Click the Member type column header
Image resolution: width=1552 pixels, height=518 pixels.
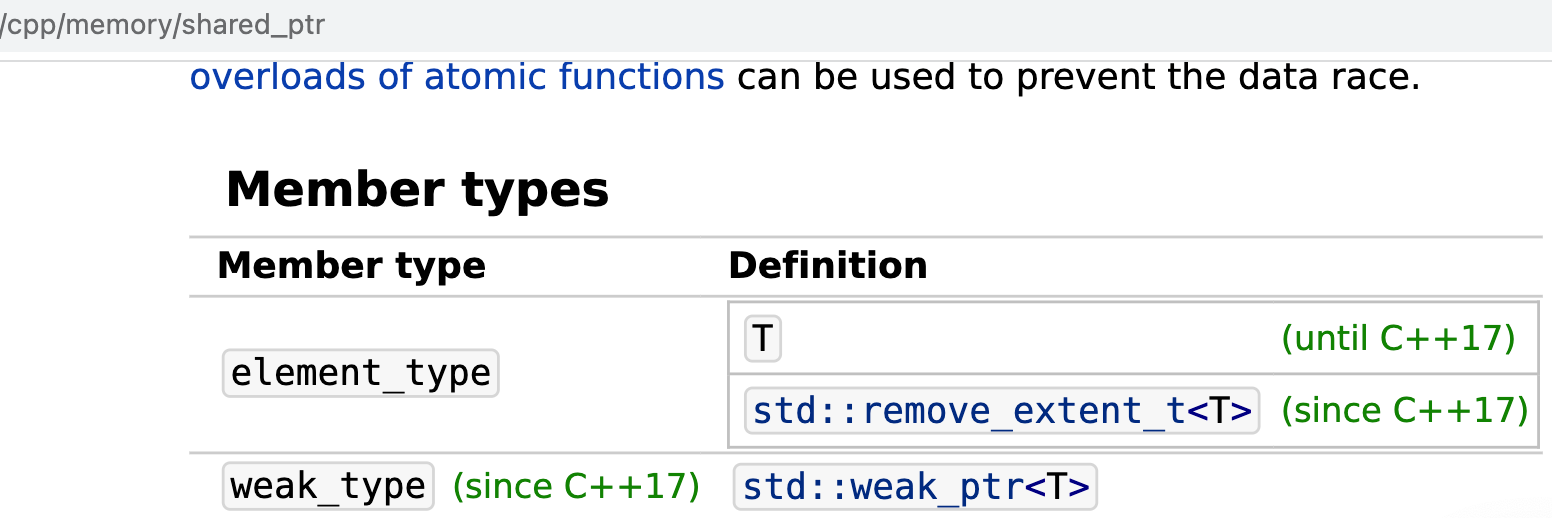(351, 266)
